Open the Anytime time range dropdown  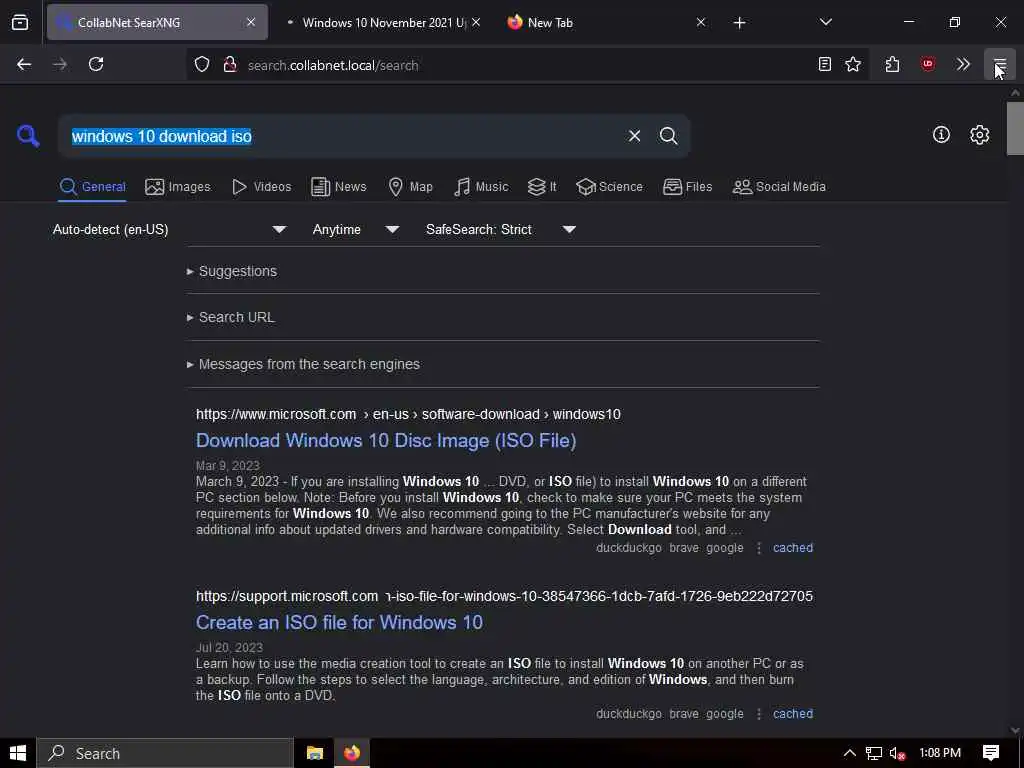pos(356,230)
